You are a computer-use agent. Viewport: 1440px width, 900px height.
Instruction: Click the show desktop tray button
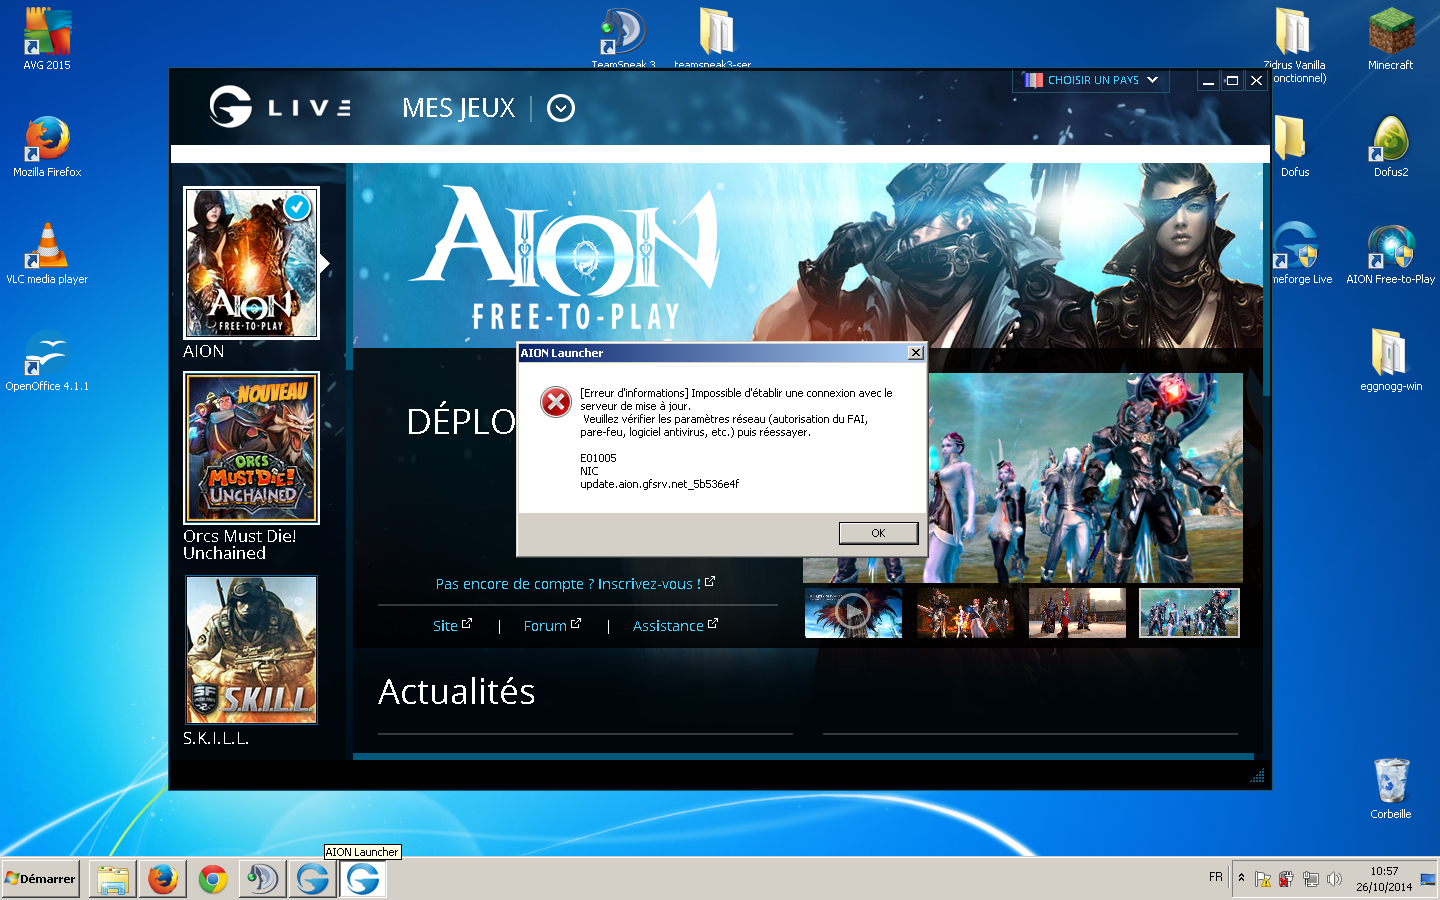1428,879
